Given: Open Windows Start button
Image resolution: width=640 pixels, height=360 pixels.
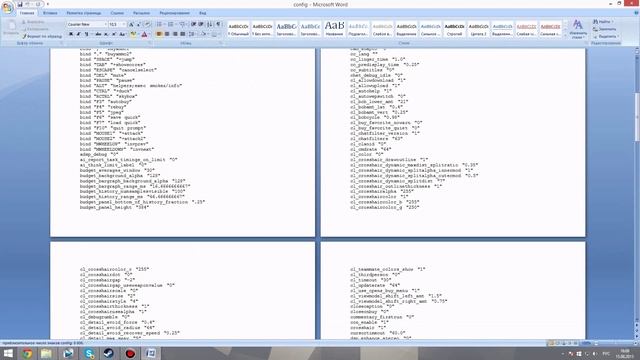Looking at the screenshot, I should [8, 353].
